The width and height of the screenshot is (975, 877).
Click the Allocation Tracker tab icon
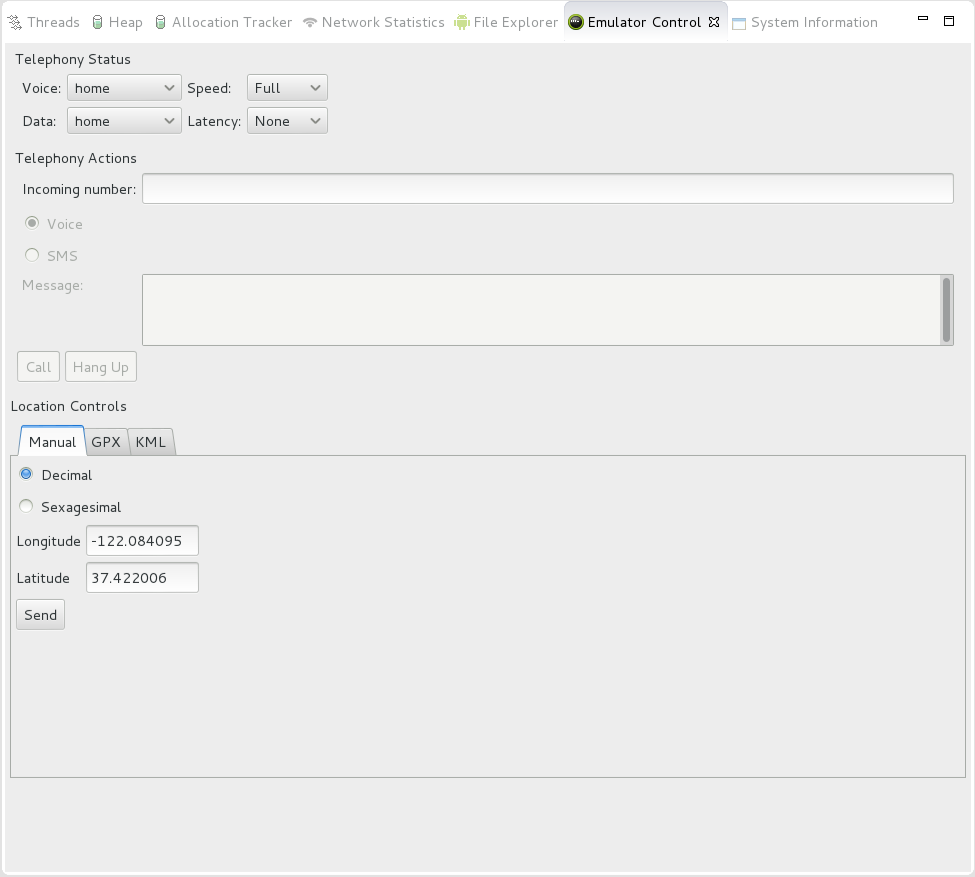coord(160,22)
